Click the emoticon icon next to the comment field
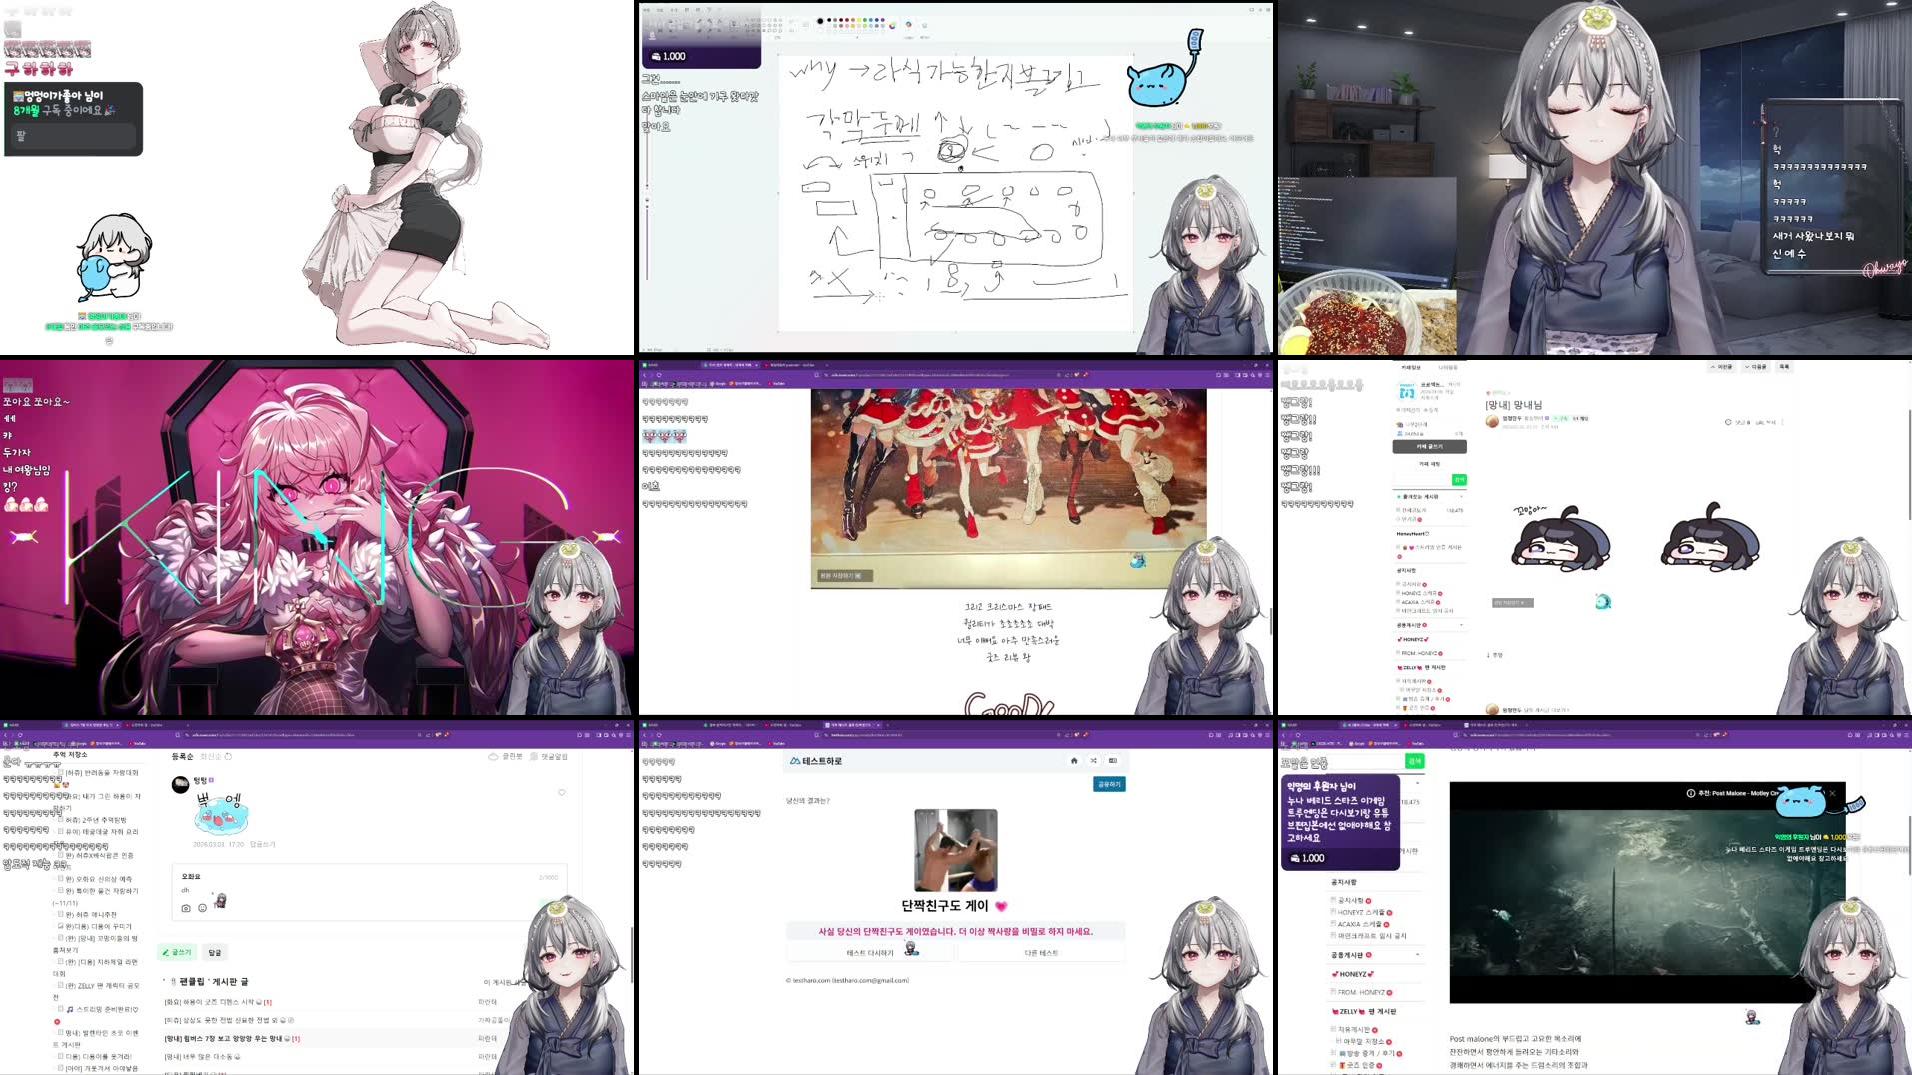The height and width of the screenshot is (1075, 1912). (x=202, y=907)
